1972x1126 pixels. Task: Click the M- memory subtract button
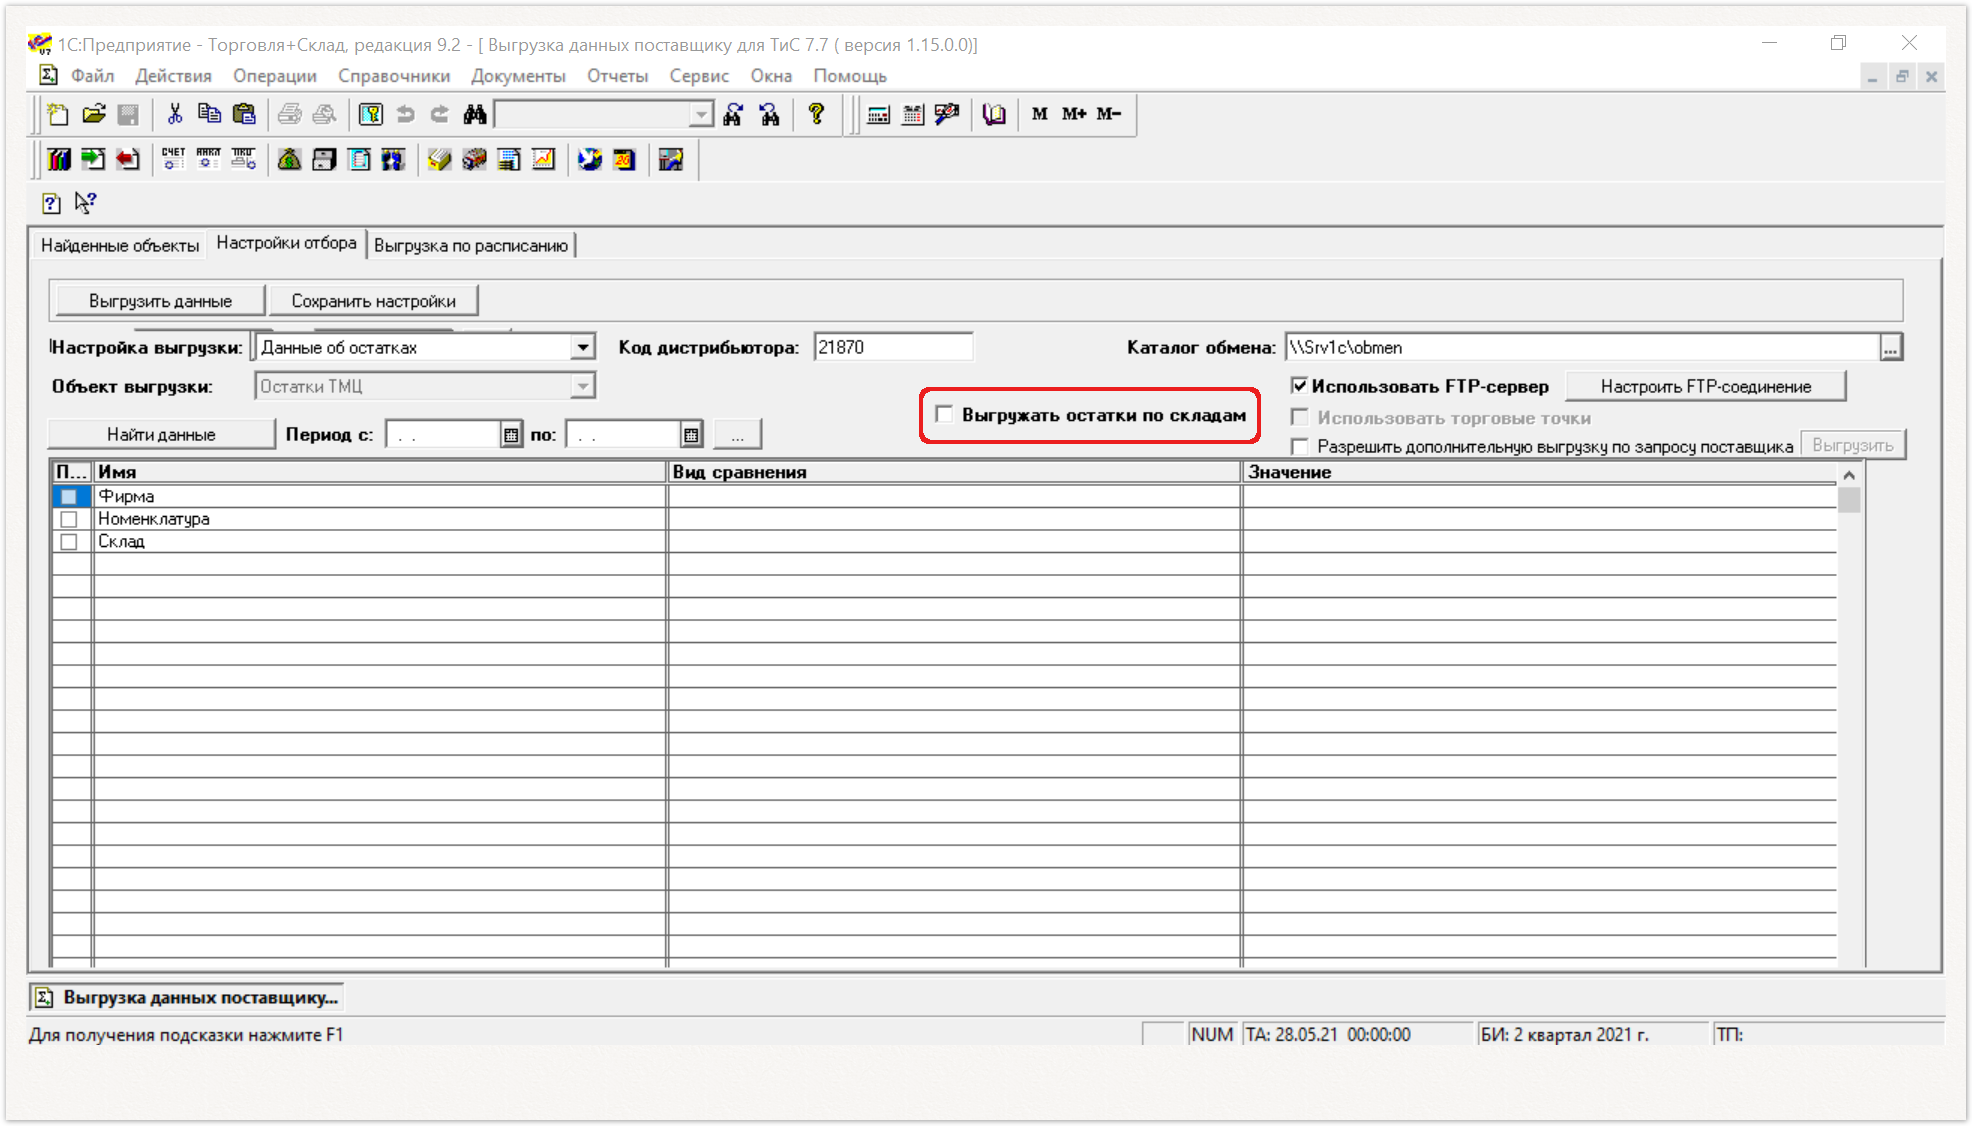coord(1109,114)
